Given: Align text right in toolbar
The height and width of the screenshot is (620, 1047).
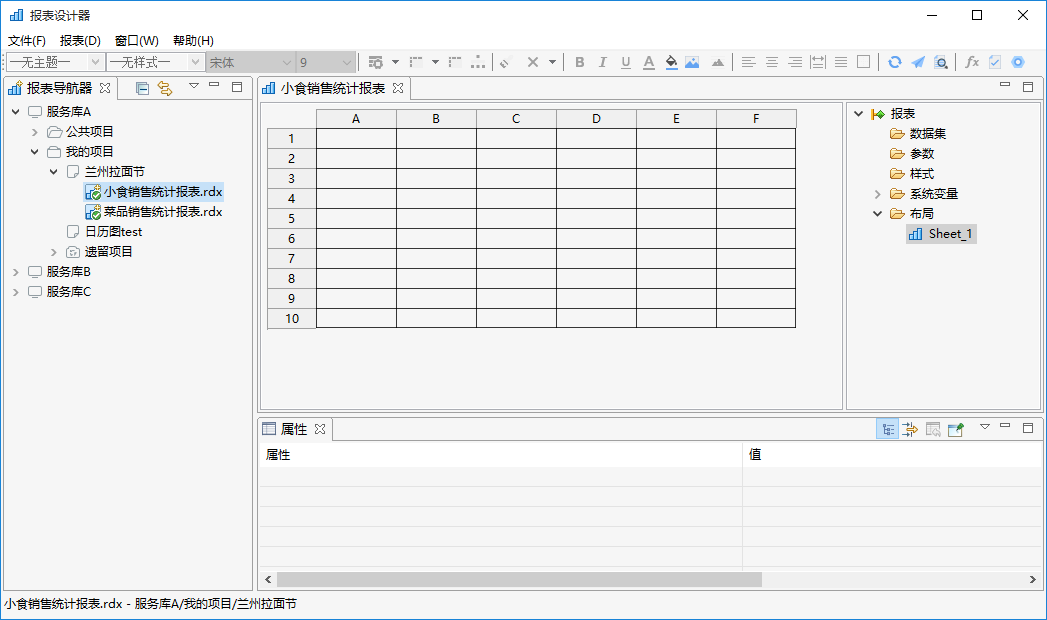Looking at the screenshot, I should [x=795, y=62].
